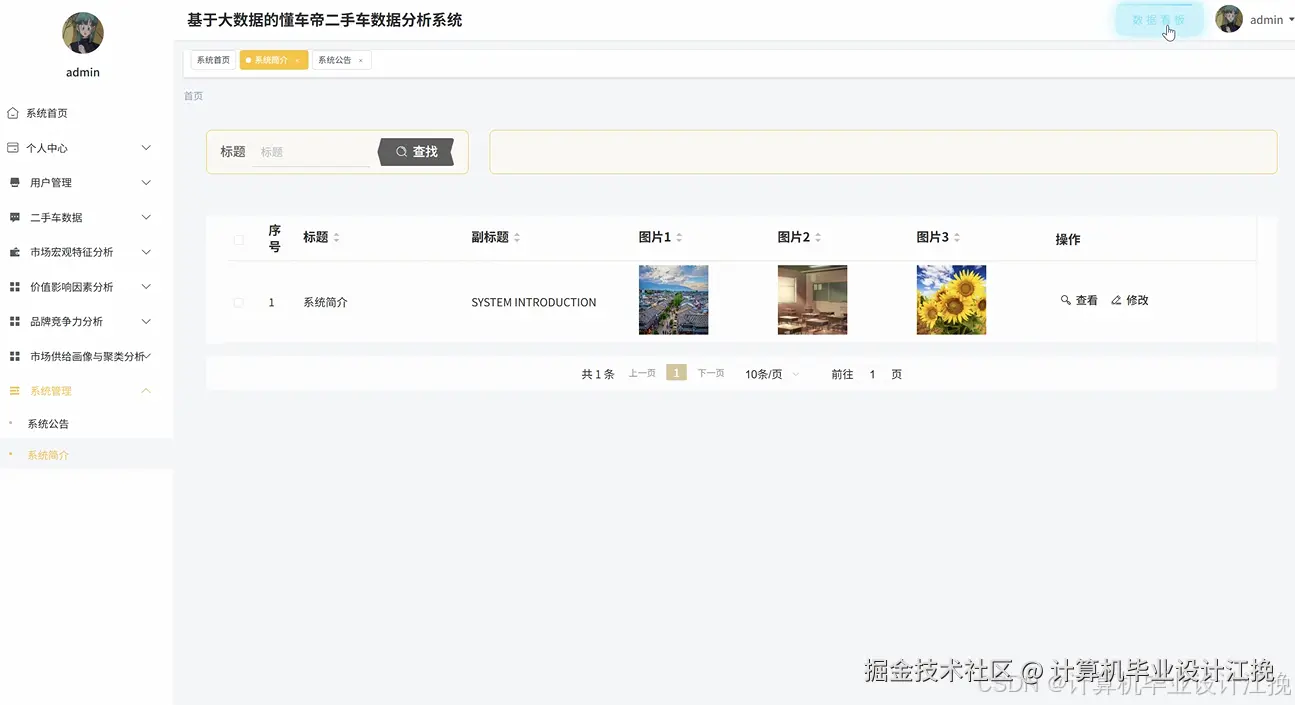Sort by 图片1 column sort arrows
Image resolution: width=1295 pixels, height=705 pixels.
click(x=679, y=238)
